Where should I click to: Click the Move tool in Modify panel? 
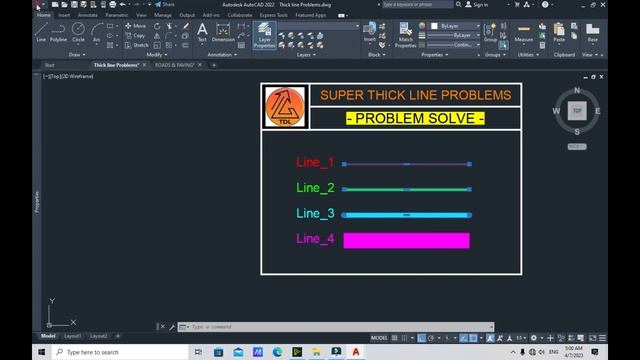pyautogui.click(x=136, y=26)
